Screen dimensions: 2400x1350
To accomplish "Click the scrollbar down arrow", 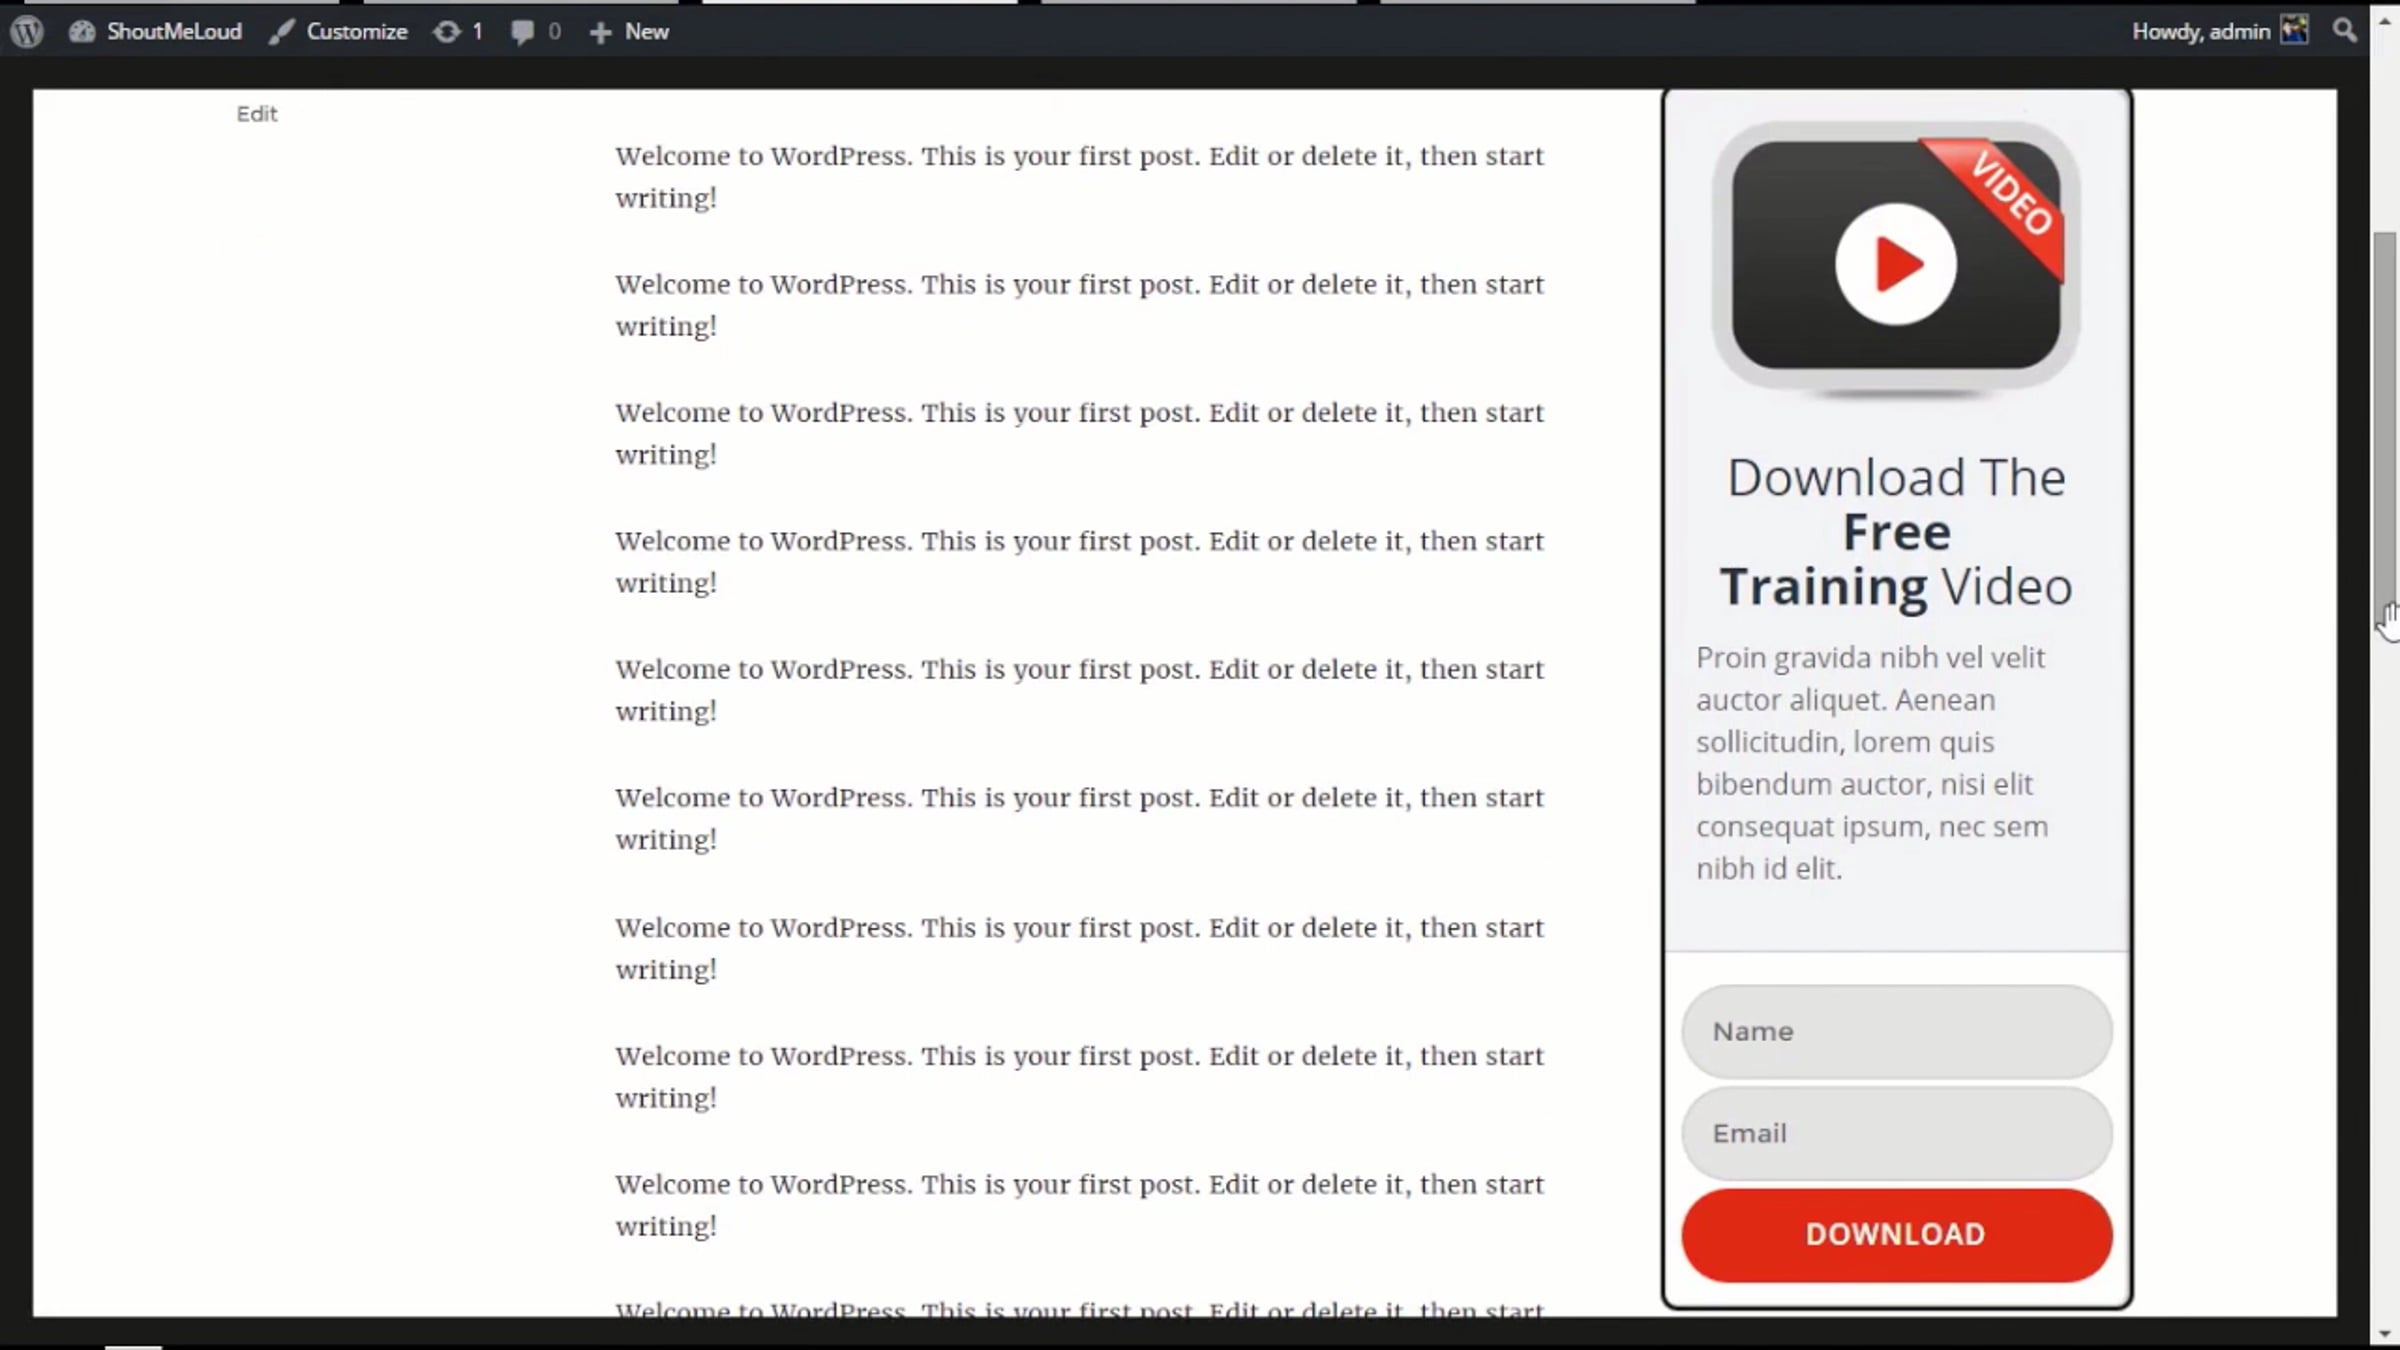I will click(2385, 1334).
